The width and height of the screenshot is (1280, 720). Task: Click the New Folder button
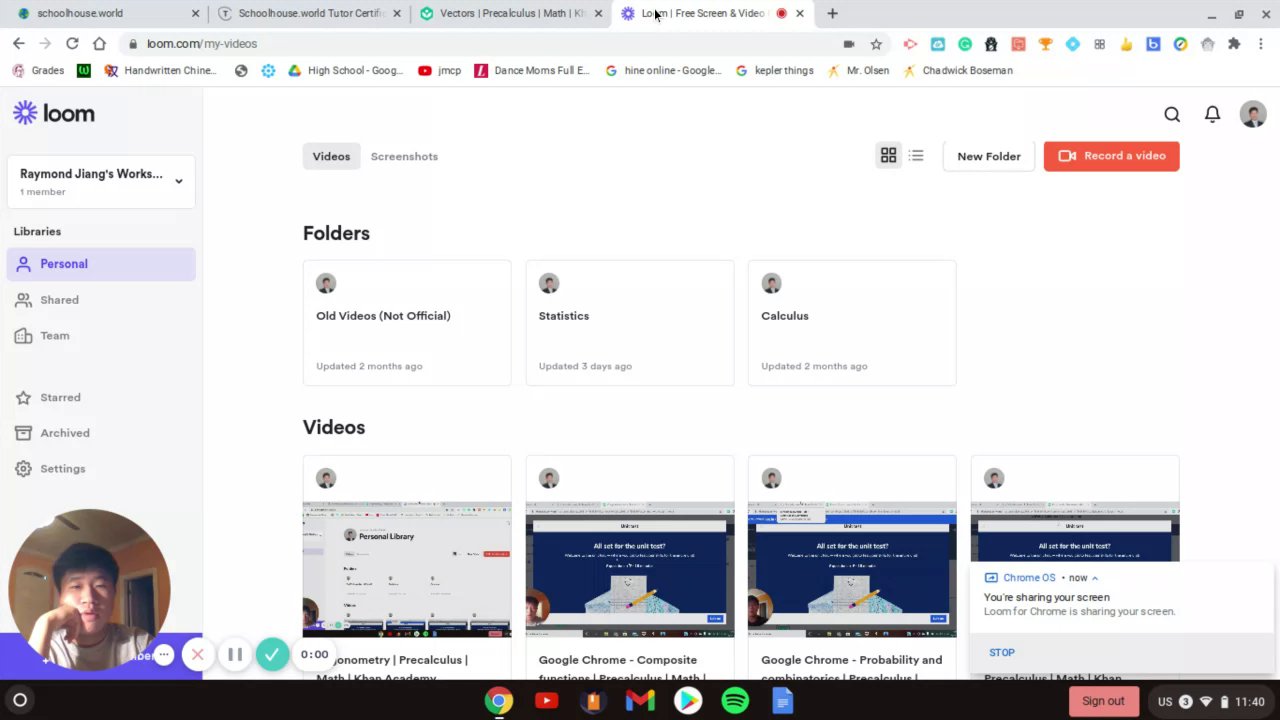click(x=988, y=156)
